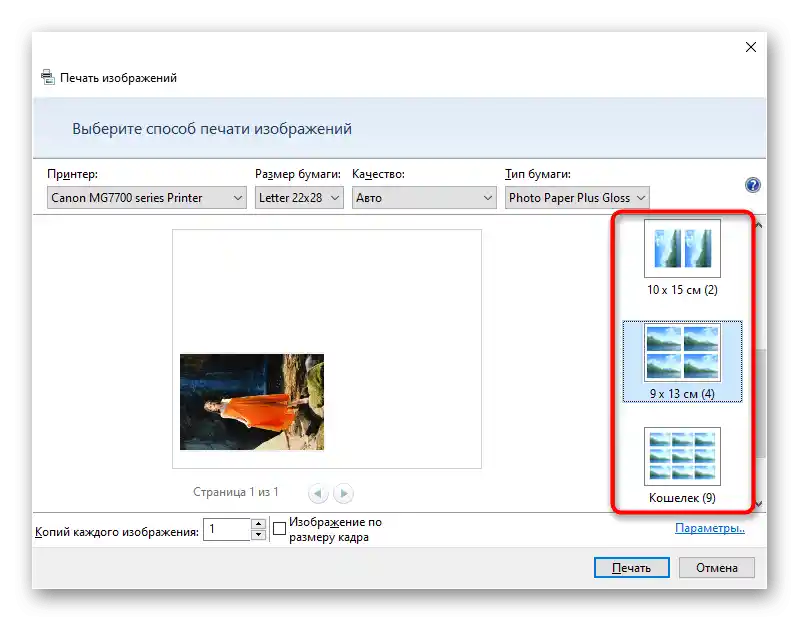Click the Печать button
This screenshot has width=799, height=621.
[631, 568]
